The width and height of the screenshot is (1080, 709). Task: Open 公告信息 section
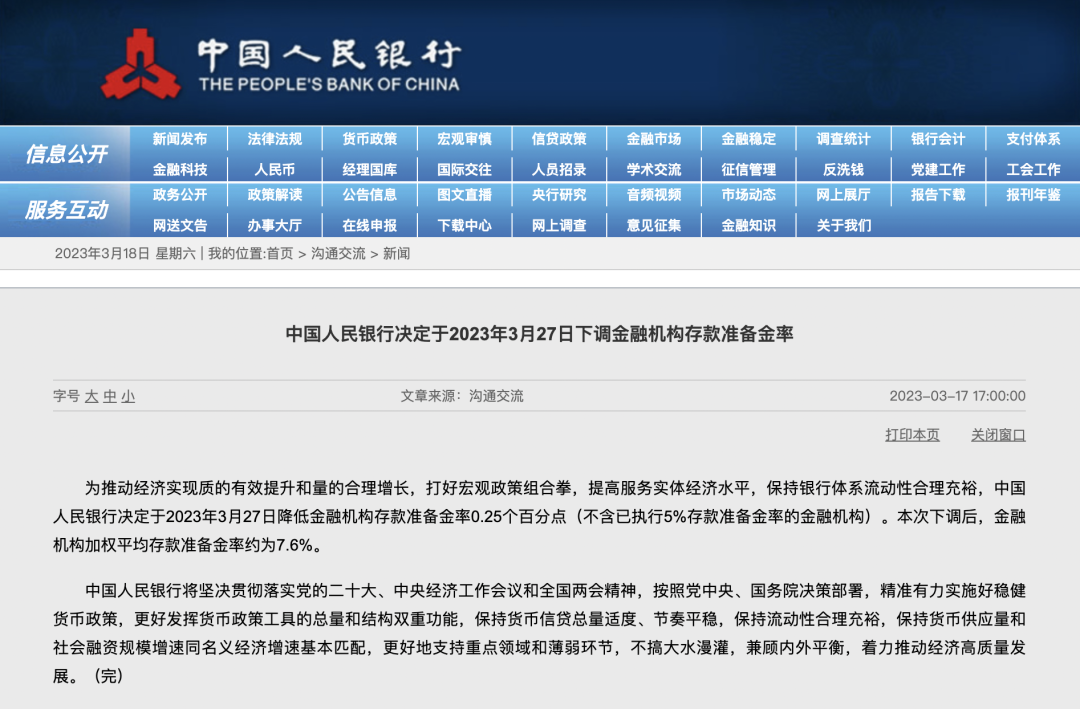370,195
